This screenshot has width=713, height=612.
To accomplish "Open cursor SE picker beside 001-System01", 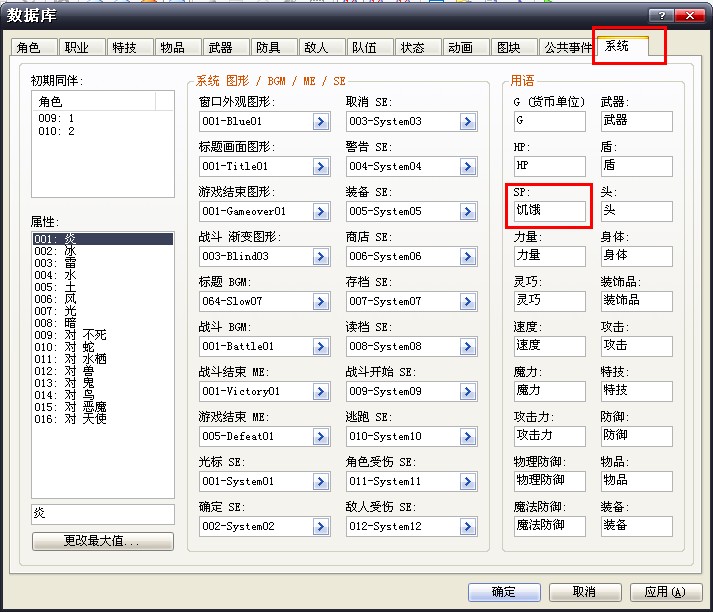I will [321, 482].
